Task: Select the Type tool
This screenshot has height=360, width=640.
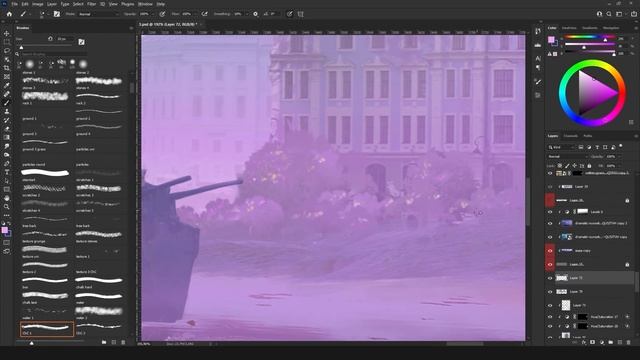Action: pos(7,172)
